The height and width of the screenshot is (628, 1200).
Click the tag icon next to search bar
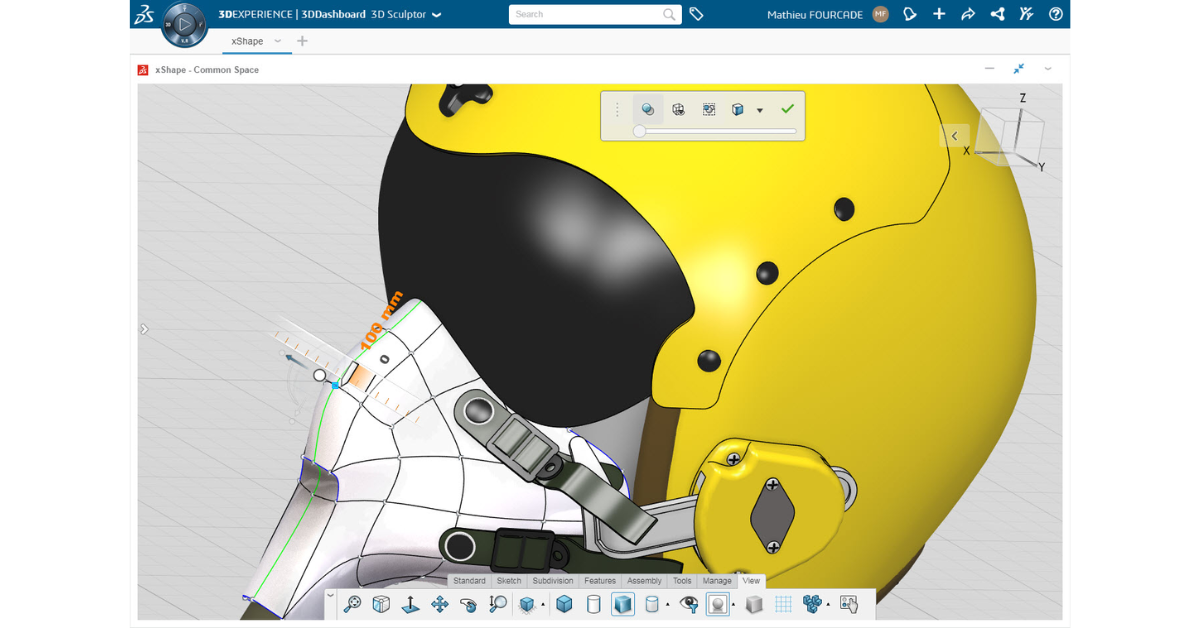(697, 14)
